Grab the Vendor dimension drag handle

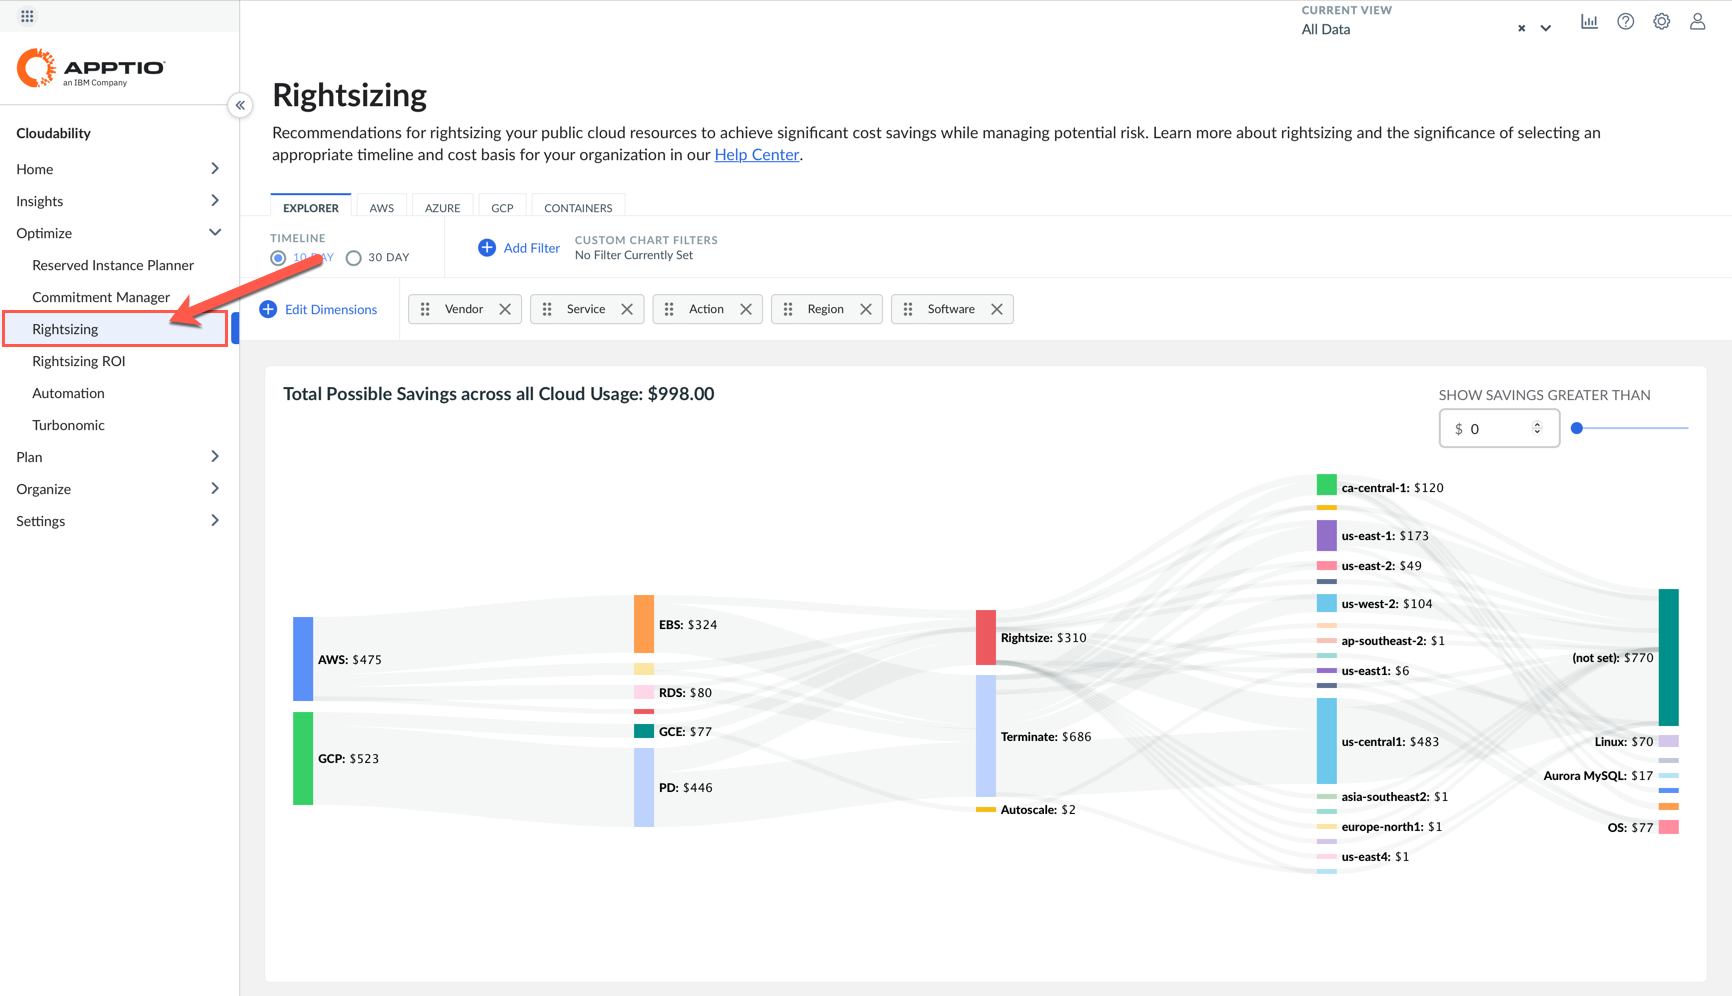[x=426, y=309]
